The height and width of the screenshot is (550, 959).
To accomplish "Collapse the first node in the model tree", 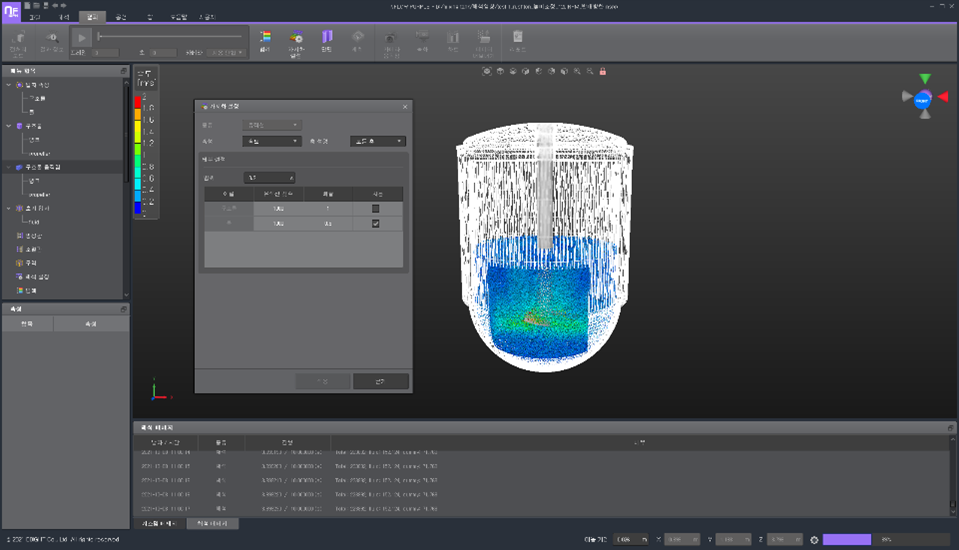I will 9,85.
